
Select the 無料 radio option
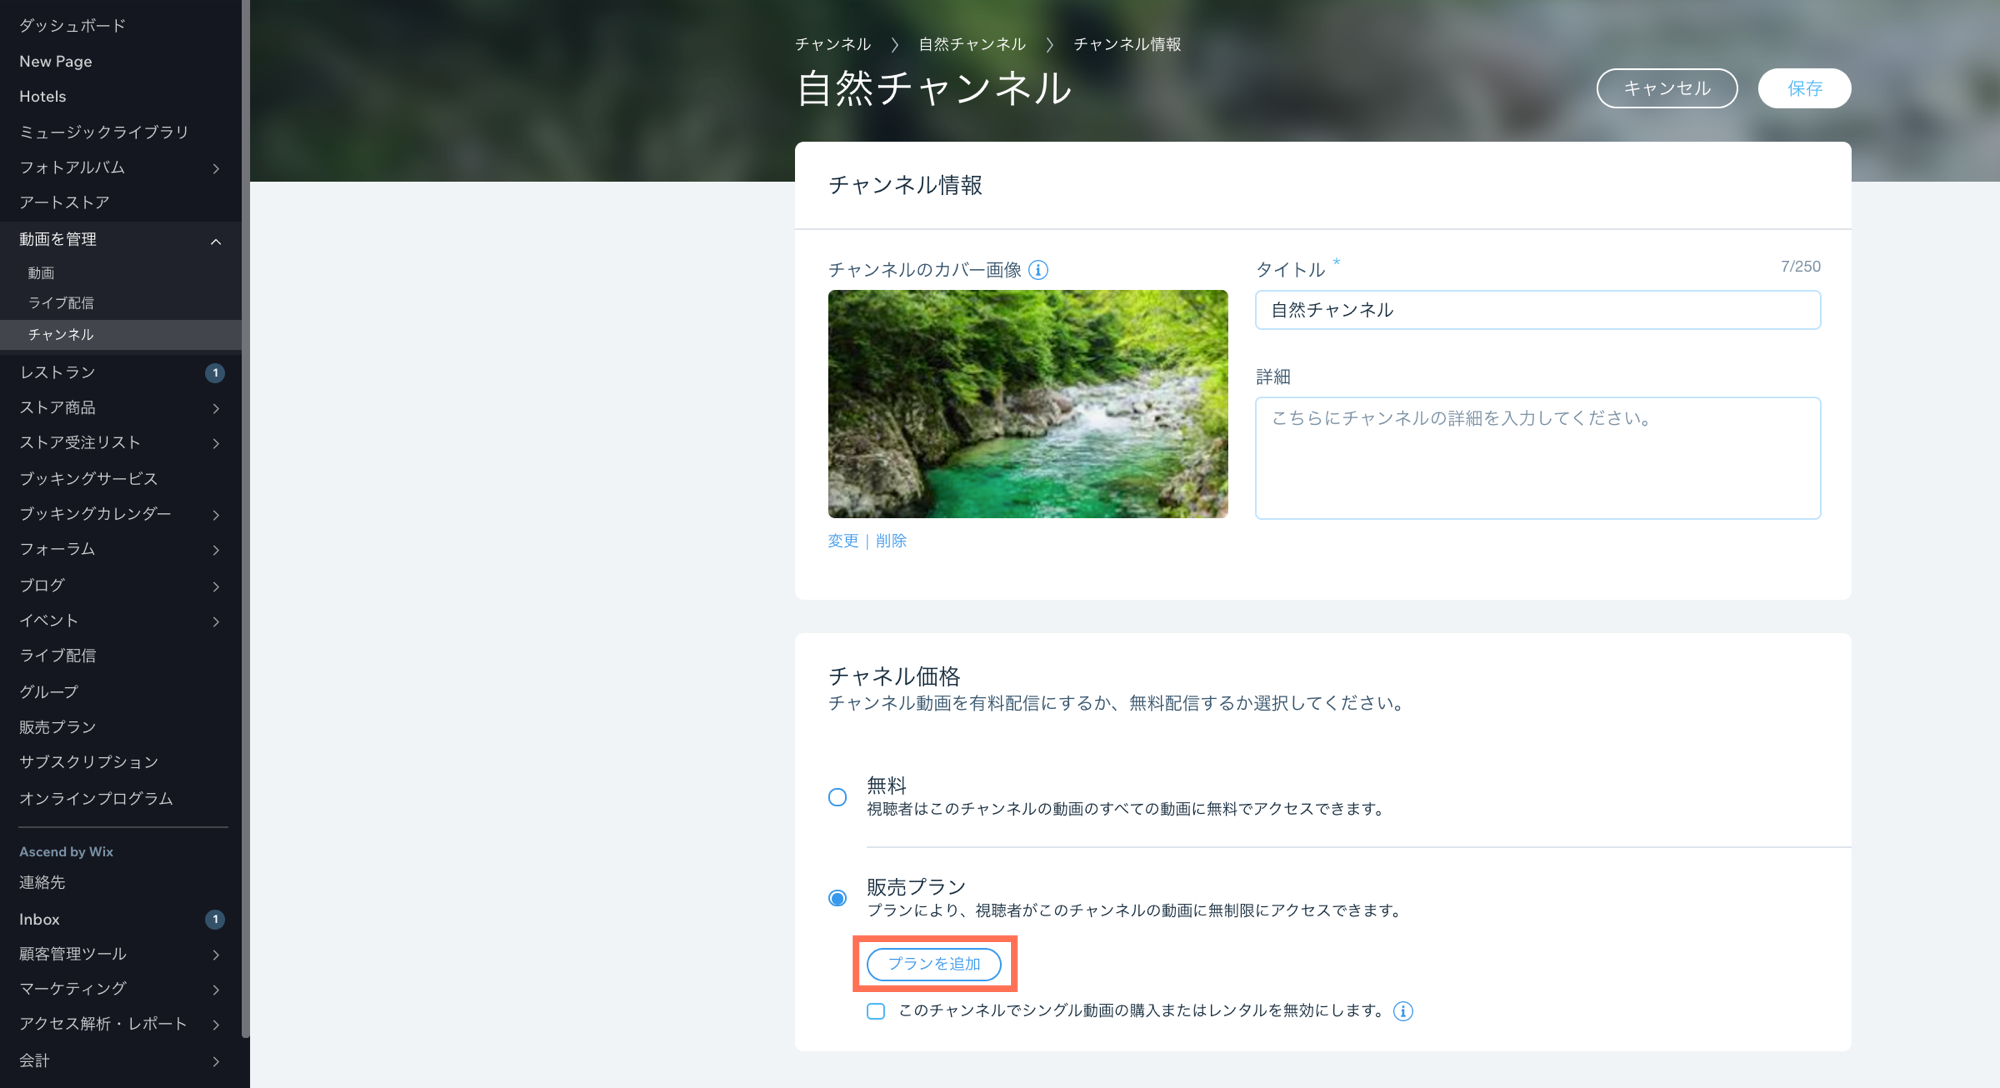[x=838, y=797]
